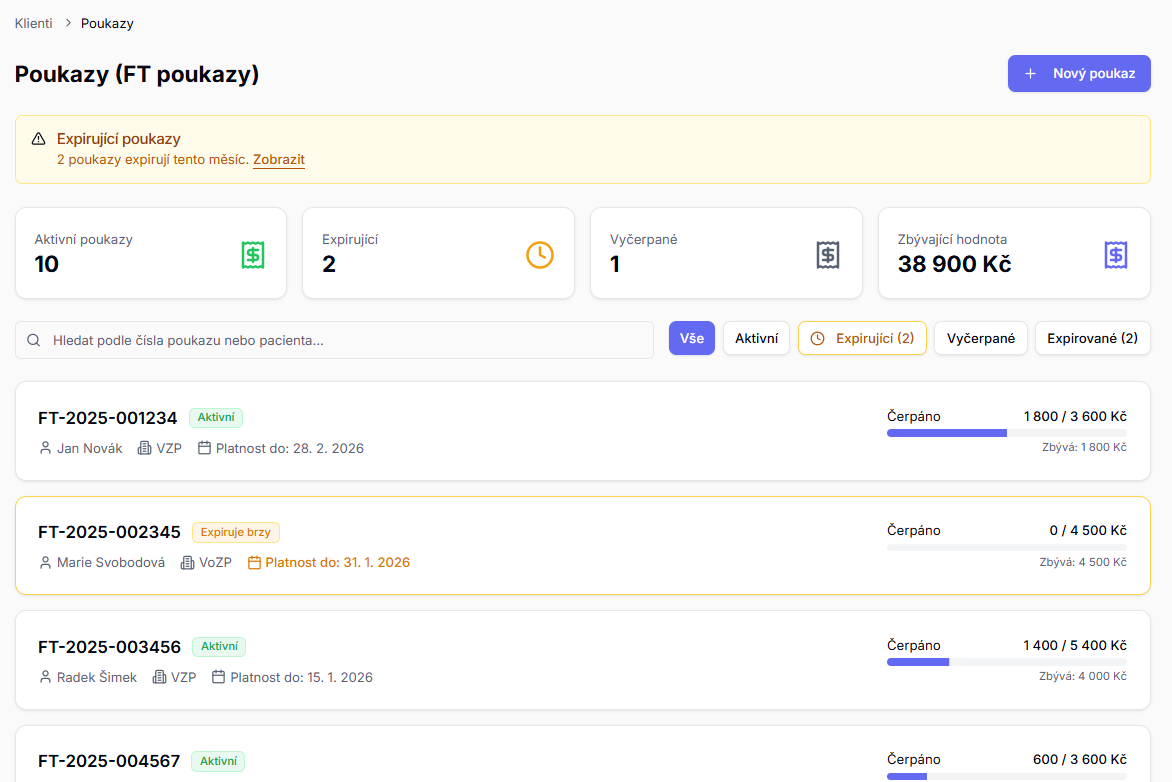The height and width of the screenshot is (782, 1172).
Task: Create a new voucher with Nový poukaz
Action: [x=1079, y=73]
